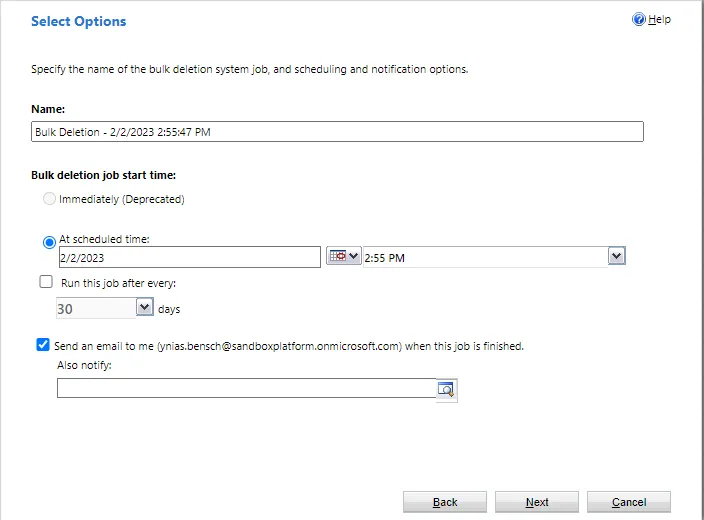Click the Name label
Screen dimensions: 704x520
point(48,109)
